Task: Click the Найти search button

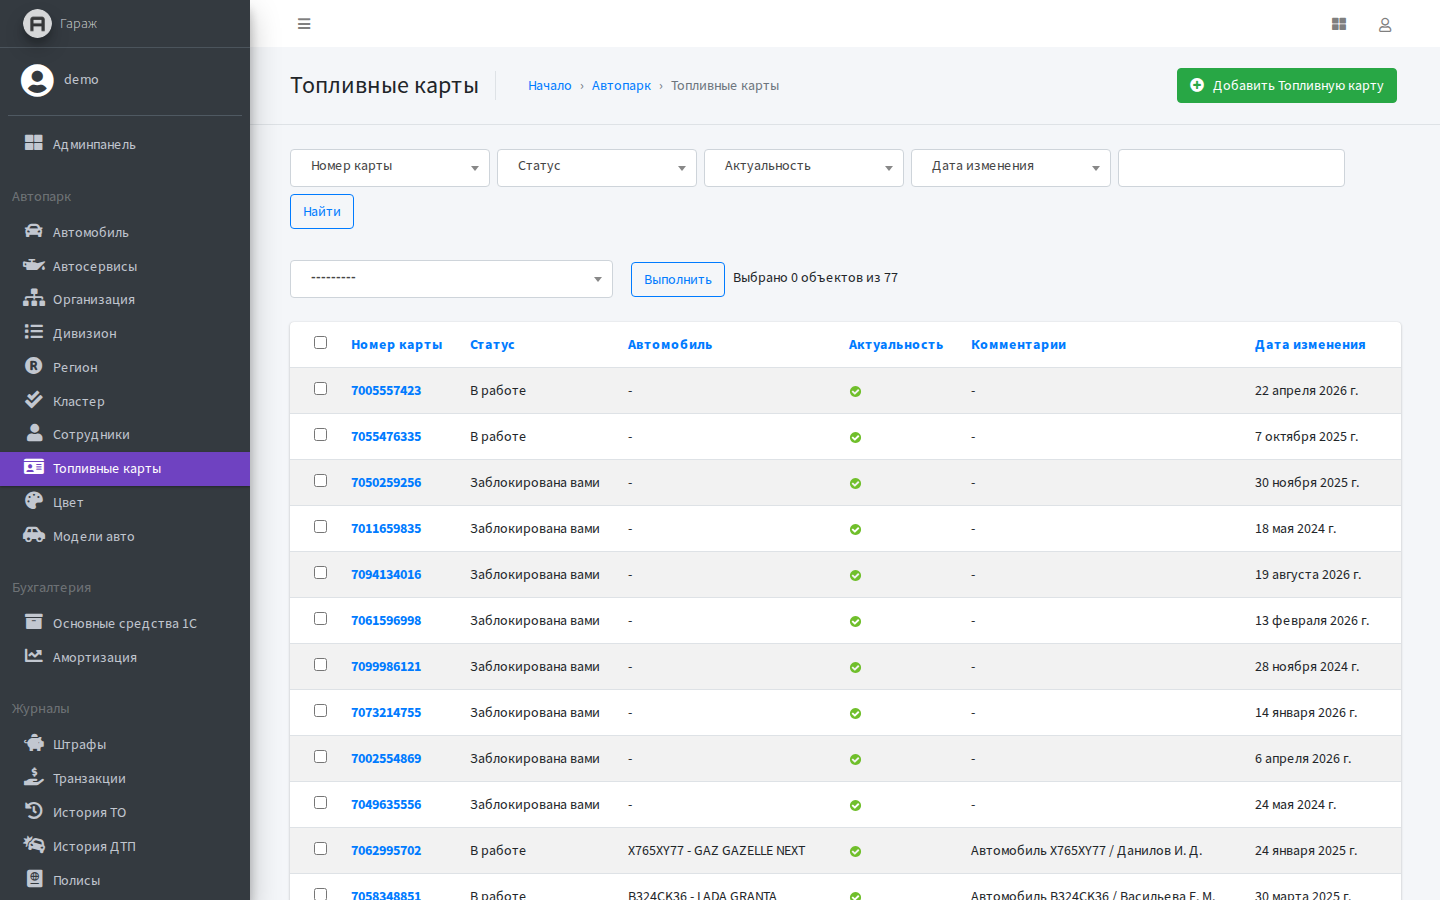Action: pyautogui.click(x=322, y=211)
